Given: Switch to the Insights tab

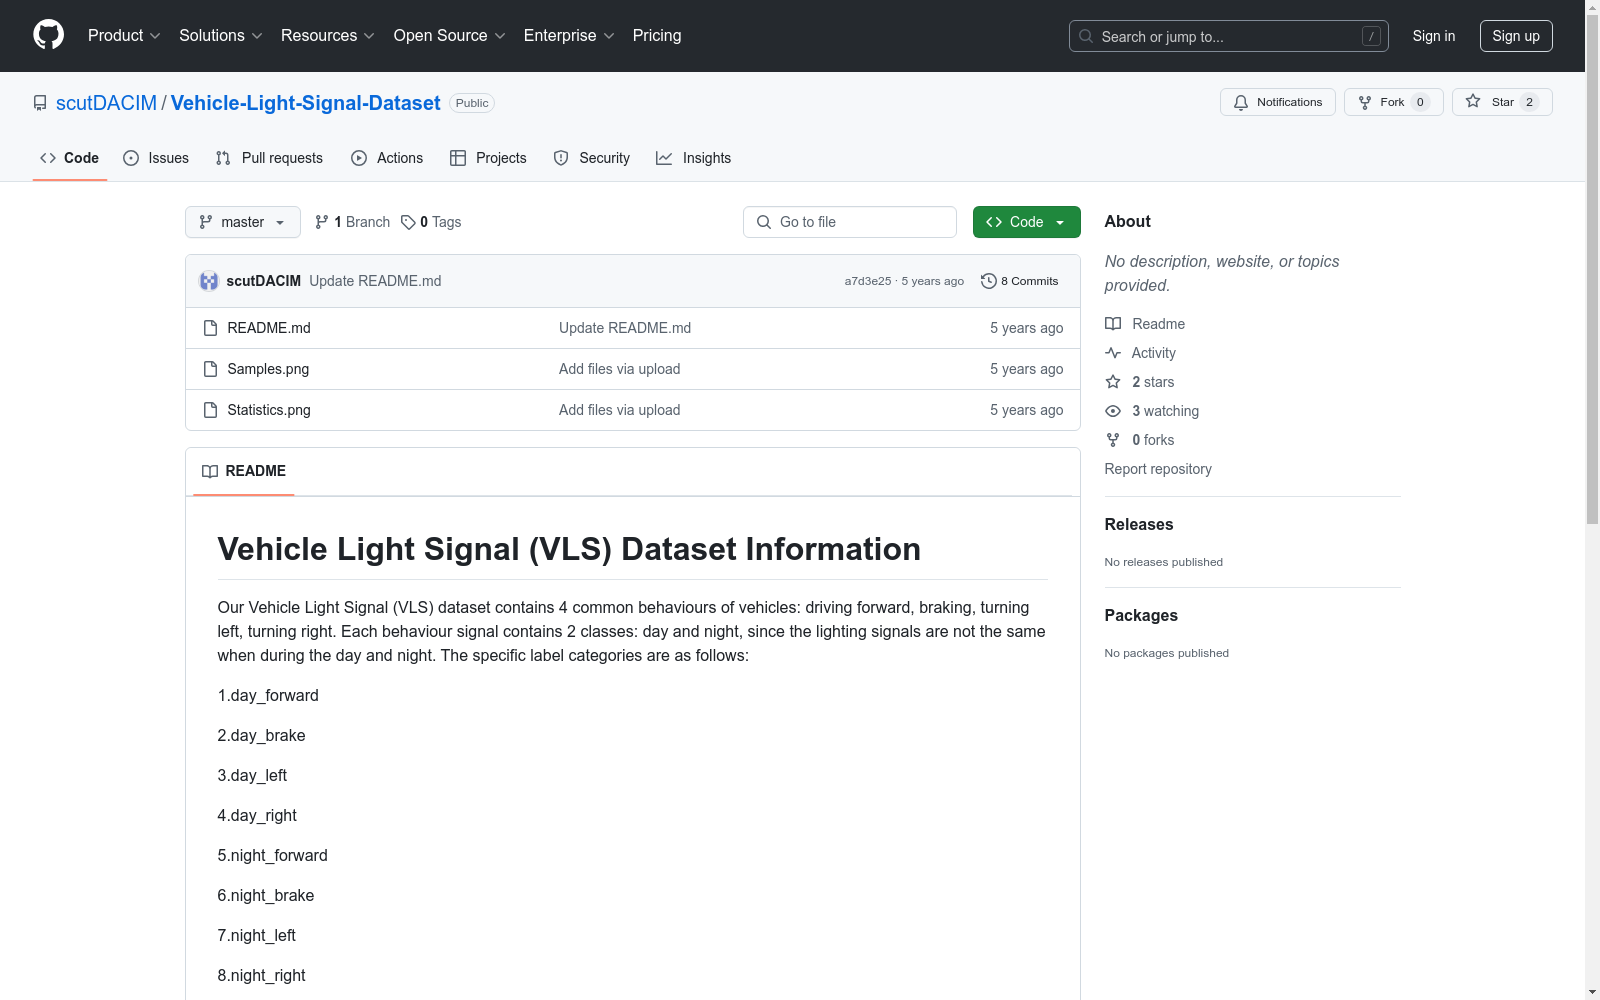Looking at the screenshot, I should [x=693, y=158].
